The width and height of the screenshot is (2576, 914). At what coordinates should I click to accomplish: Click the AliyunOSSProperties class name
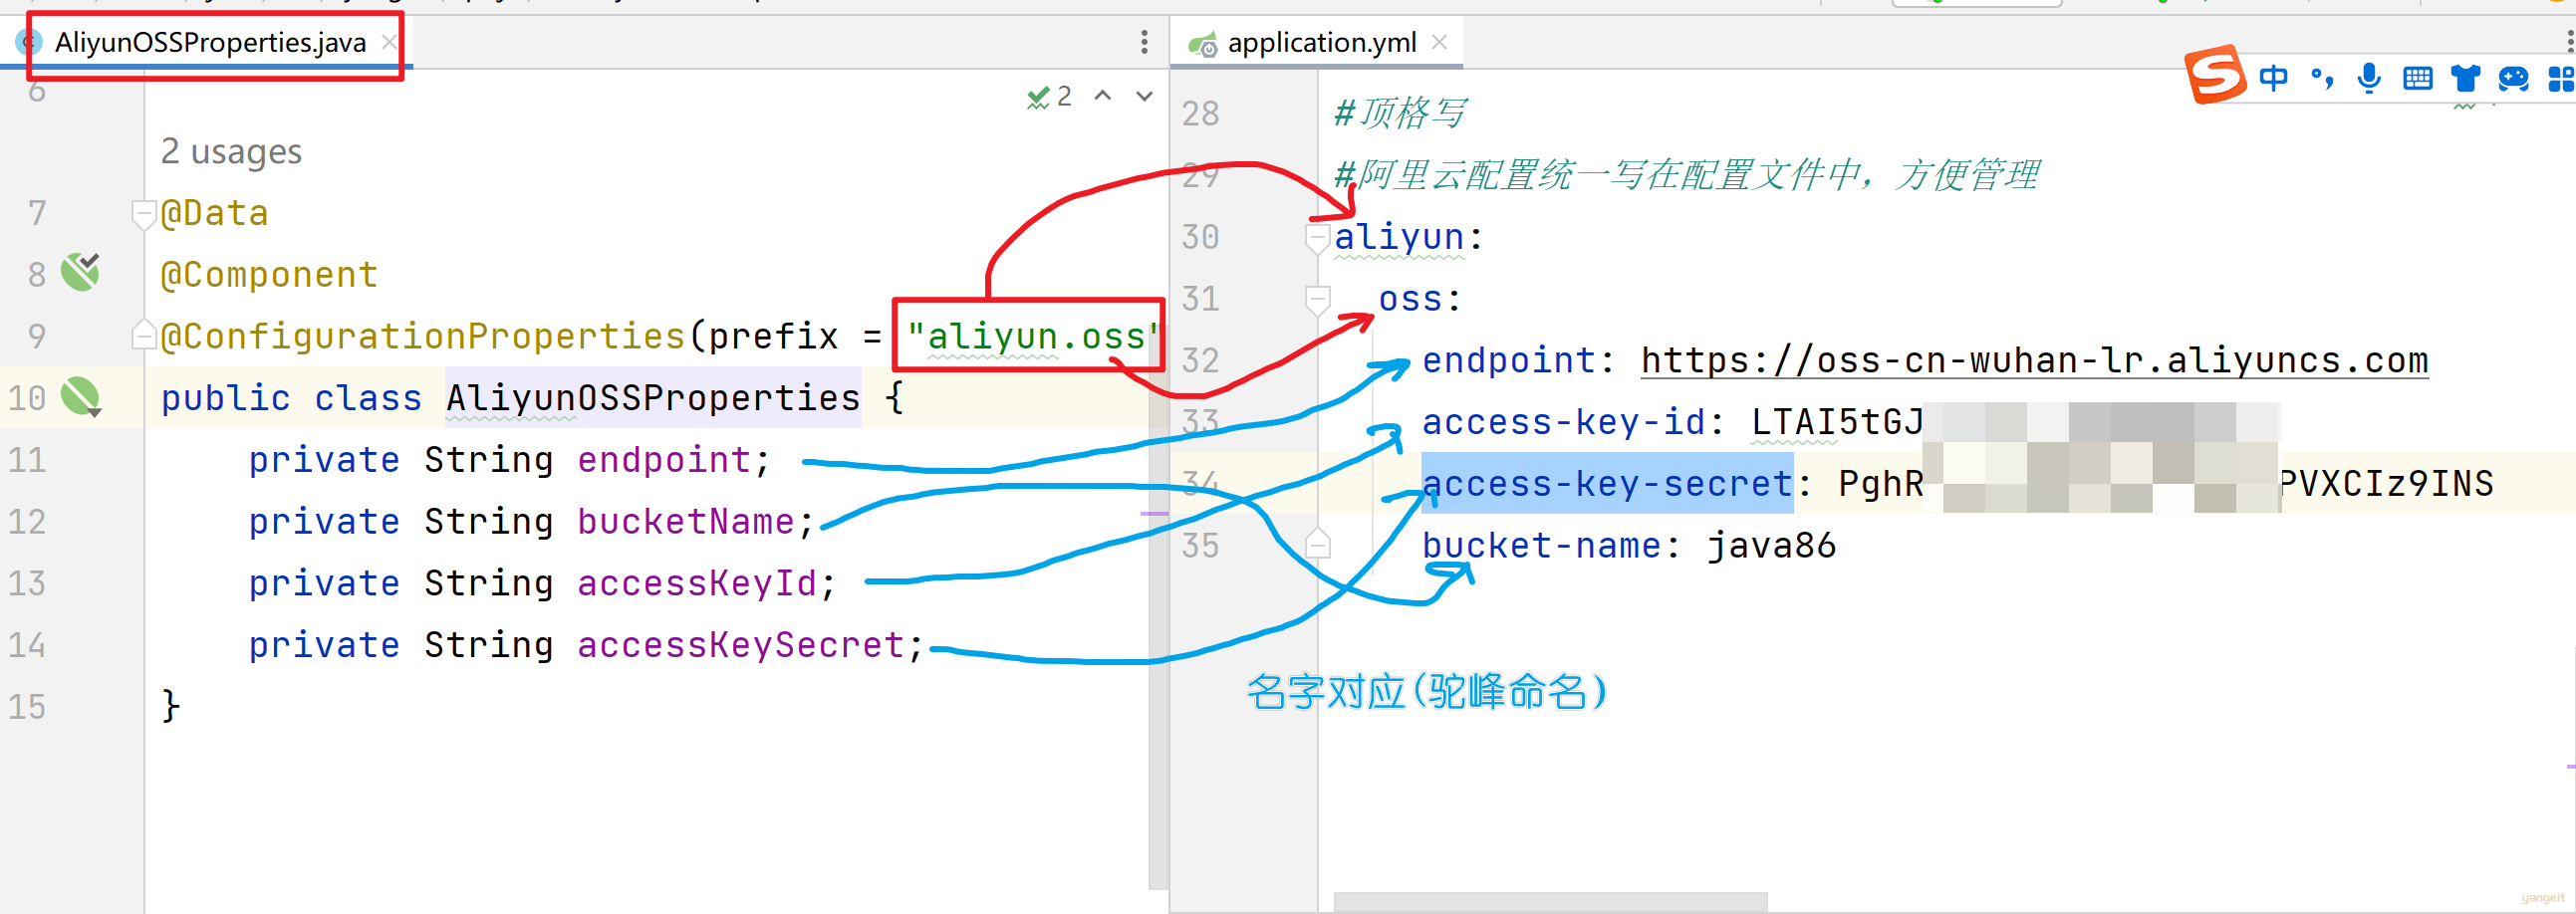pos(652,398)
